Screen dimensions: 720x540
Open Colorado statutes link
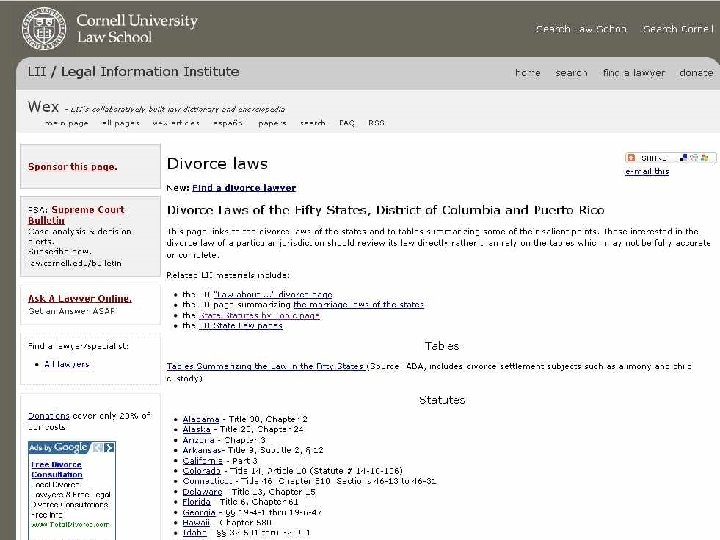(x=202, y=471)
